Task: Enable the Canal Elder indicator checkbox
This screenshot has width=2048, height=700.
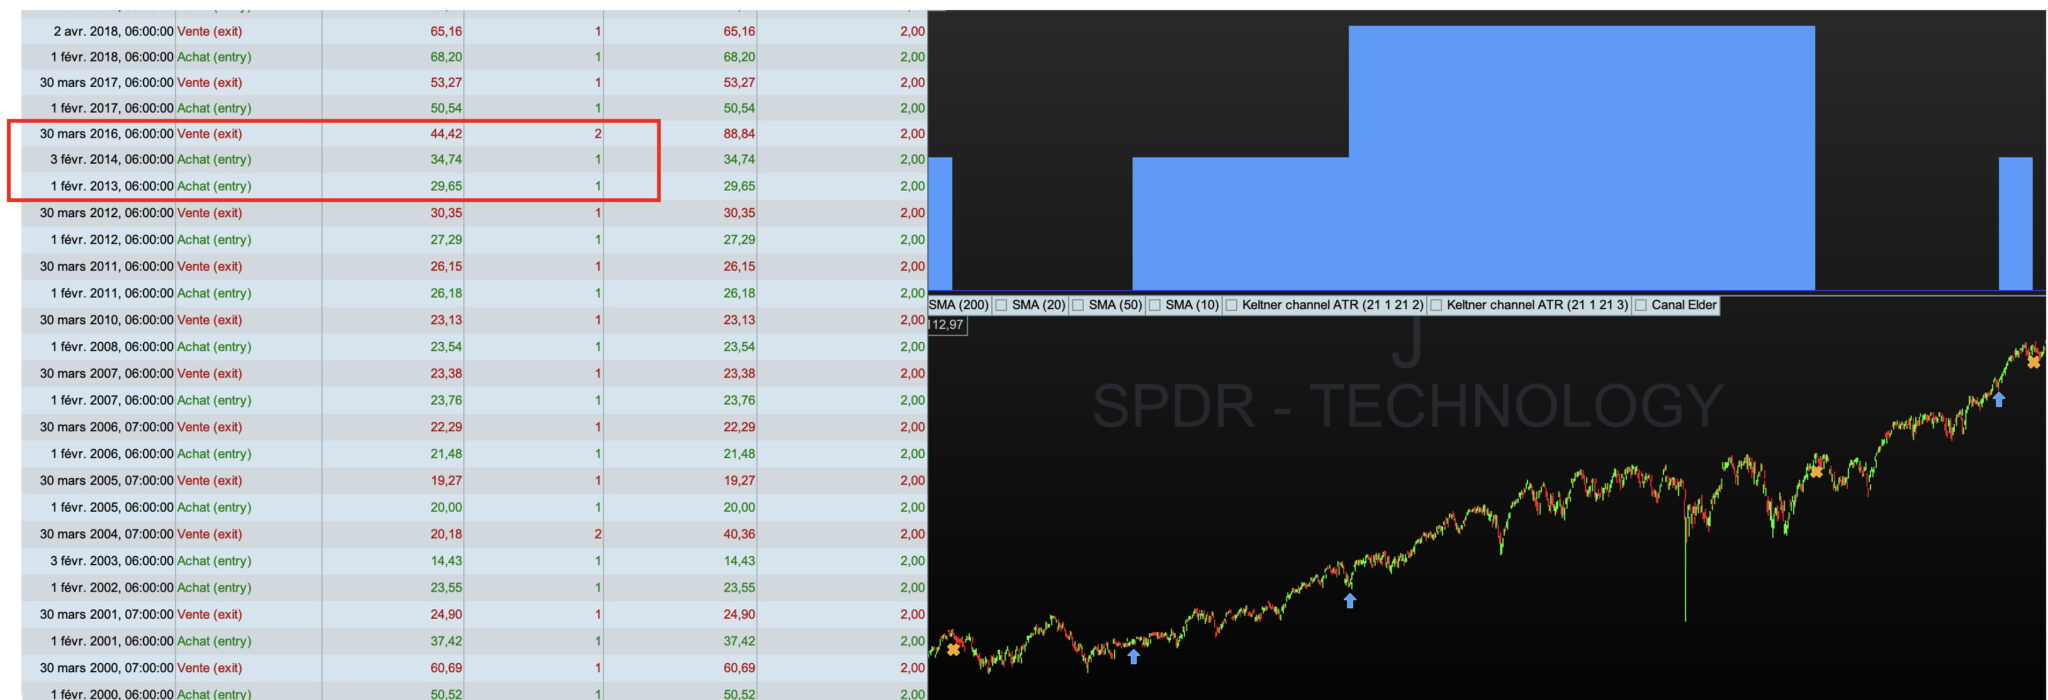Action: tap(1641, 305)
